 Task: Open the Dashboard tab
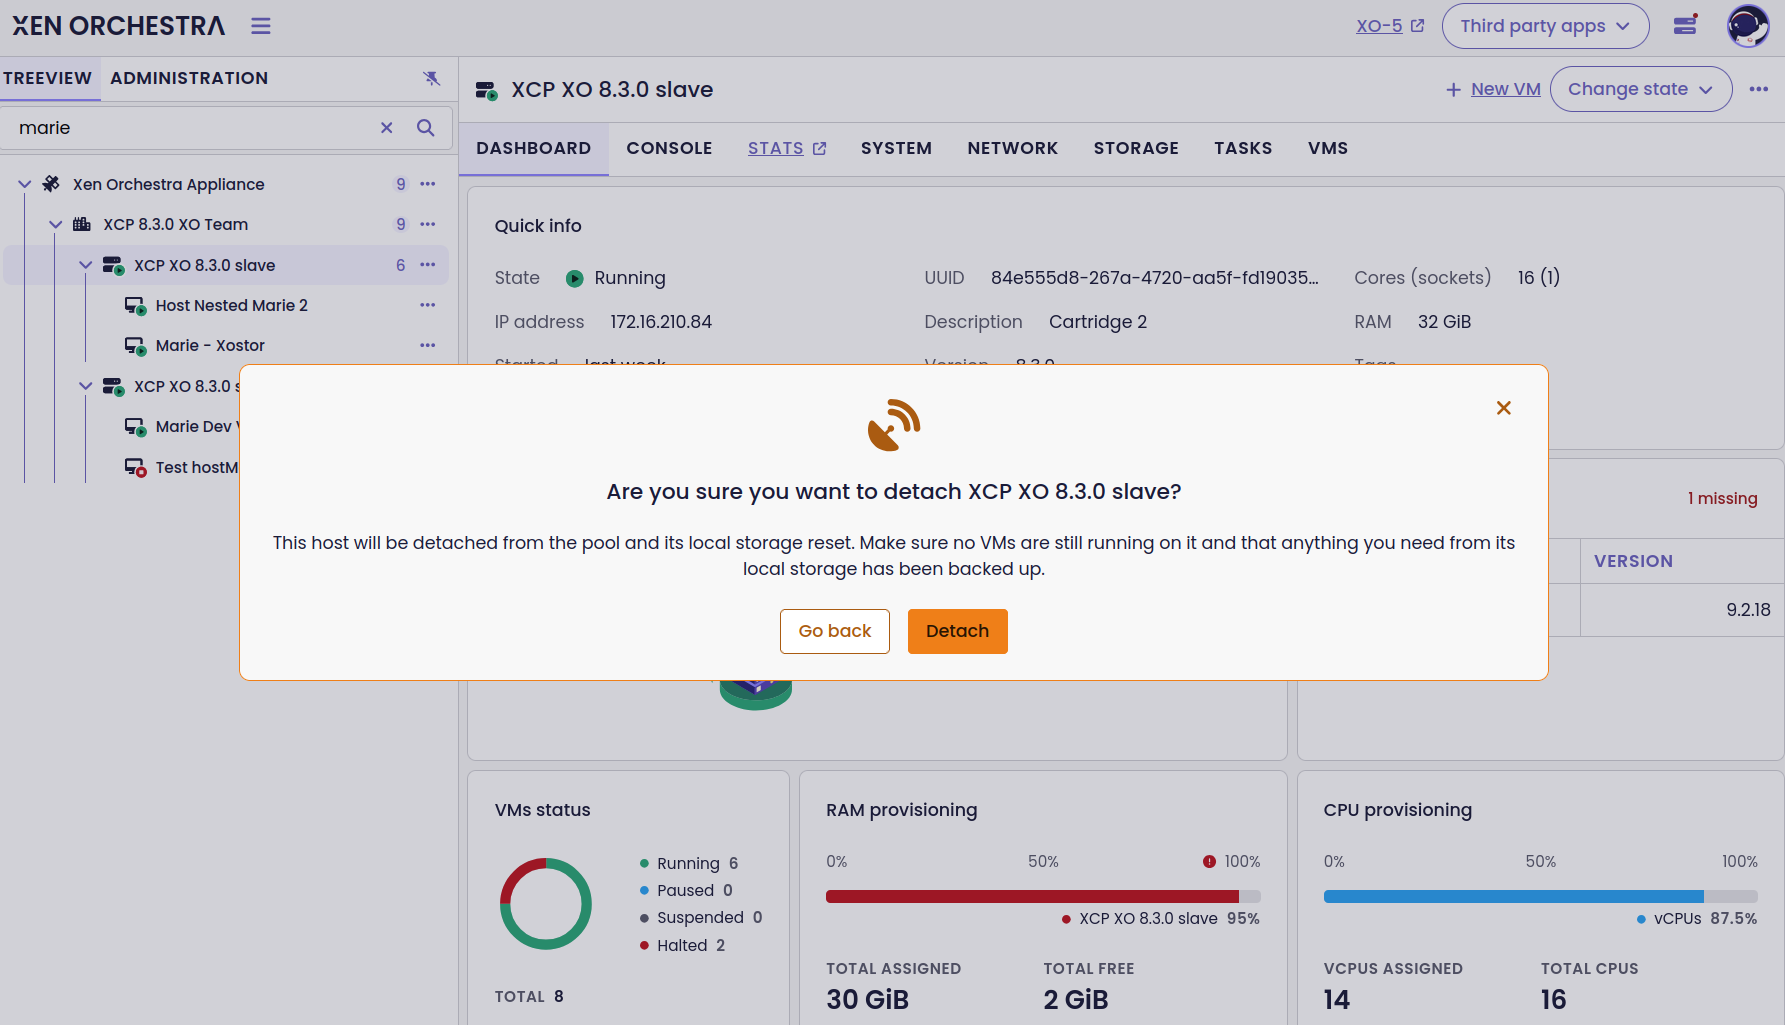click(x=534, y=148)
